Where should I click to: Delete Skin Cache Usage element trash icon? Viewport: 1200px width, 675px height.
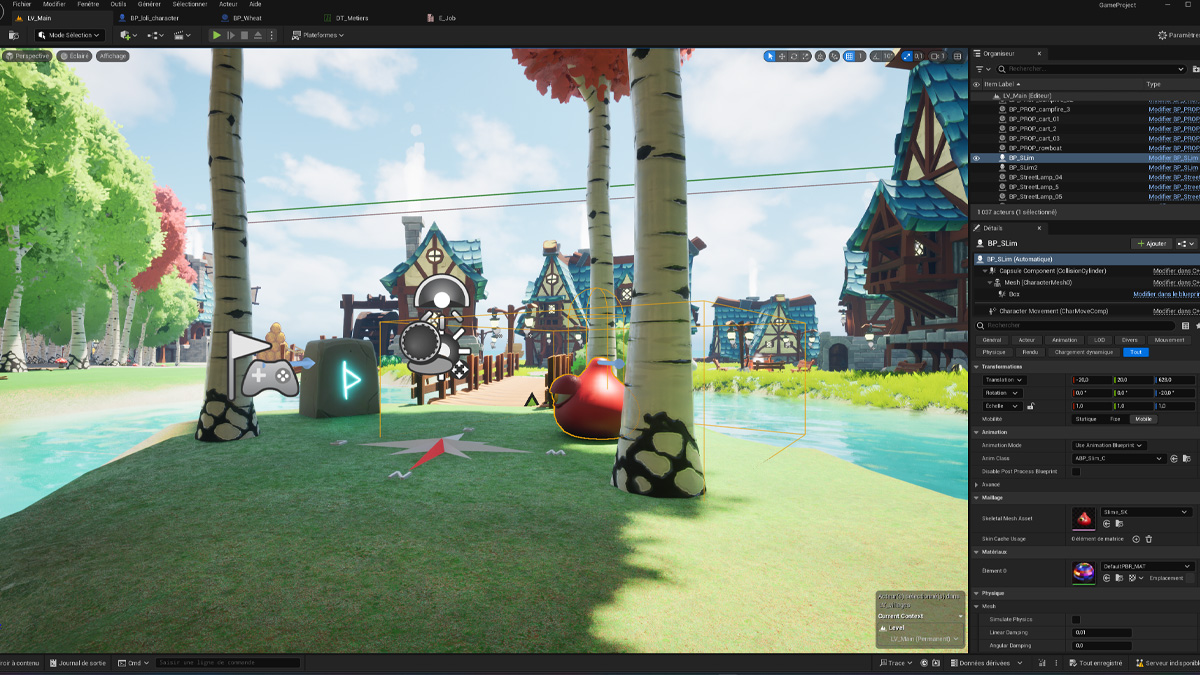coord(1148,539)
